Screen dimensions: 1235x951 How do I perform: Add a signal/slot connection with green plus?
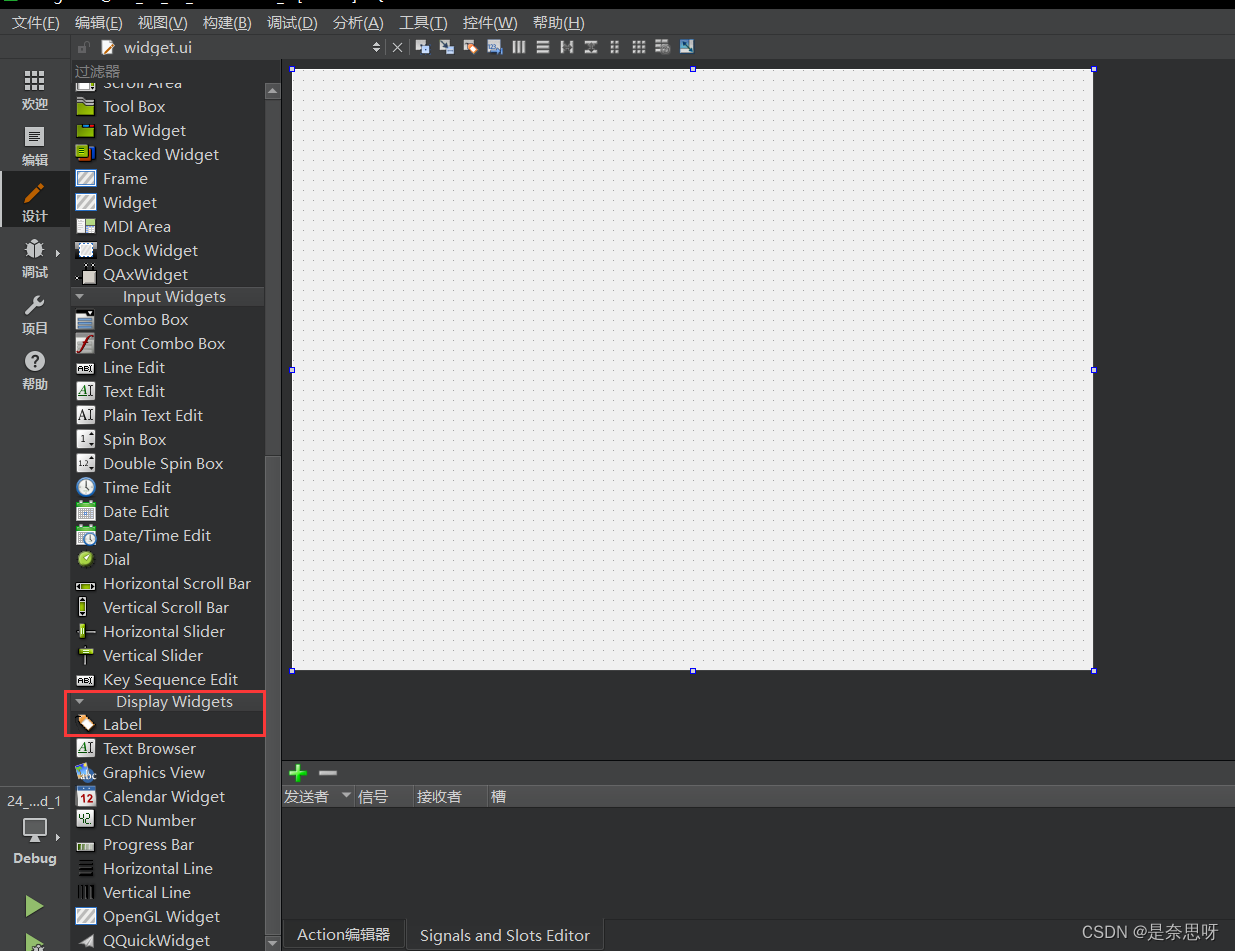298,773
